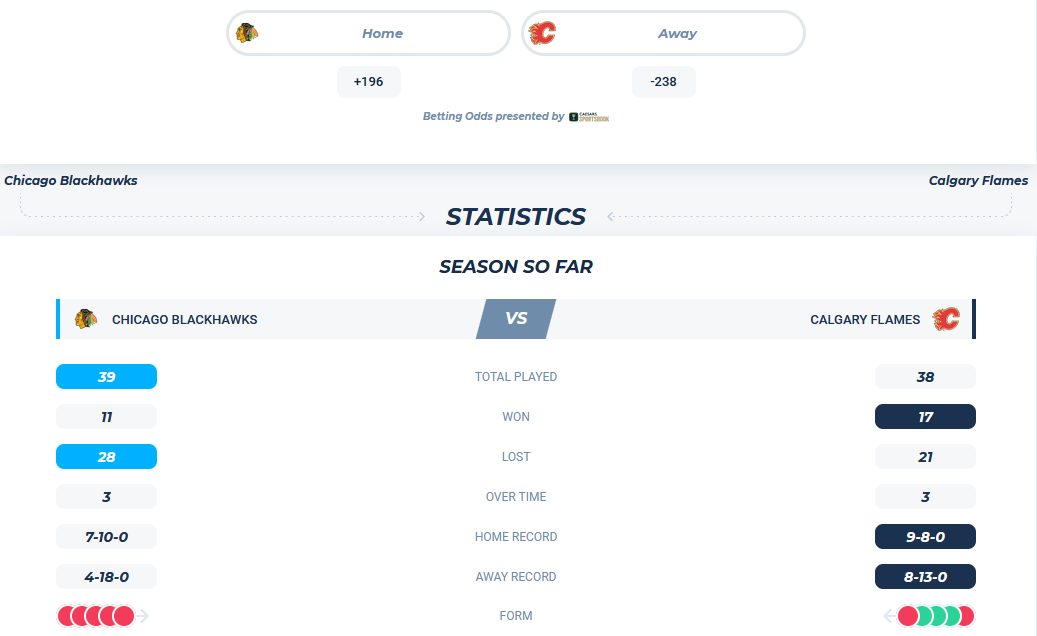
Task: Click the VS badge between teams
Action: click(x=516, y=319)
